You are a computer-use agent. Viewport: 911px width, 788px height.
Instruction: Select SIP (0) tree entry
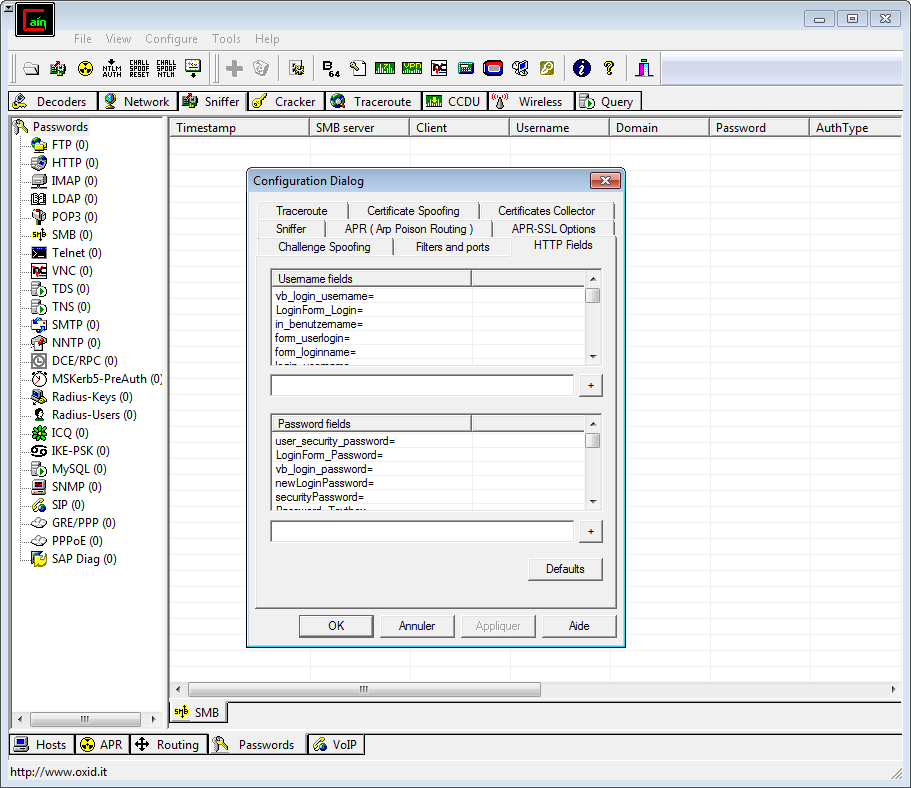click(68, 505)
